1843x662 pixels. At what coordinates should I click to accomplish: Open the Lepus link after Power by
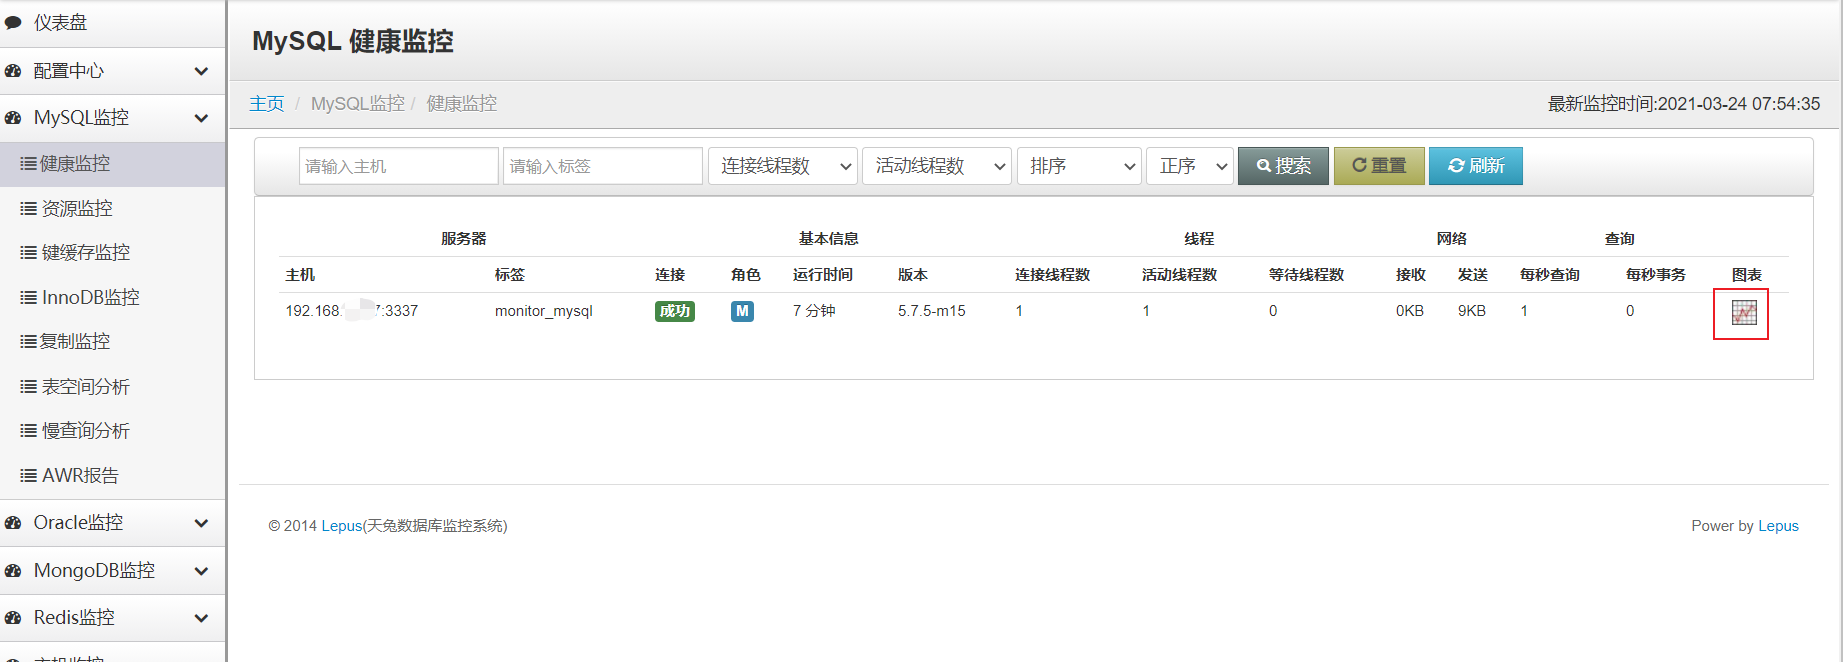tap(1778, 526)
